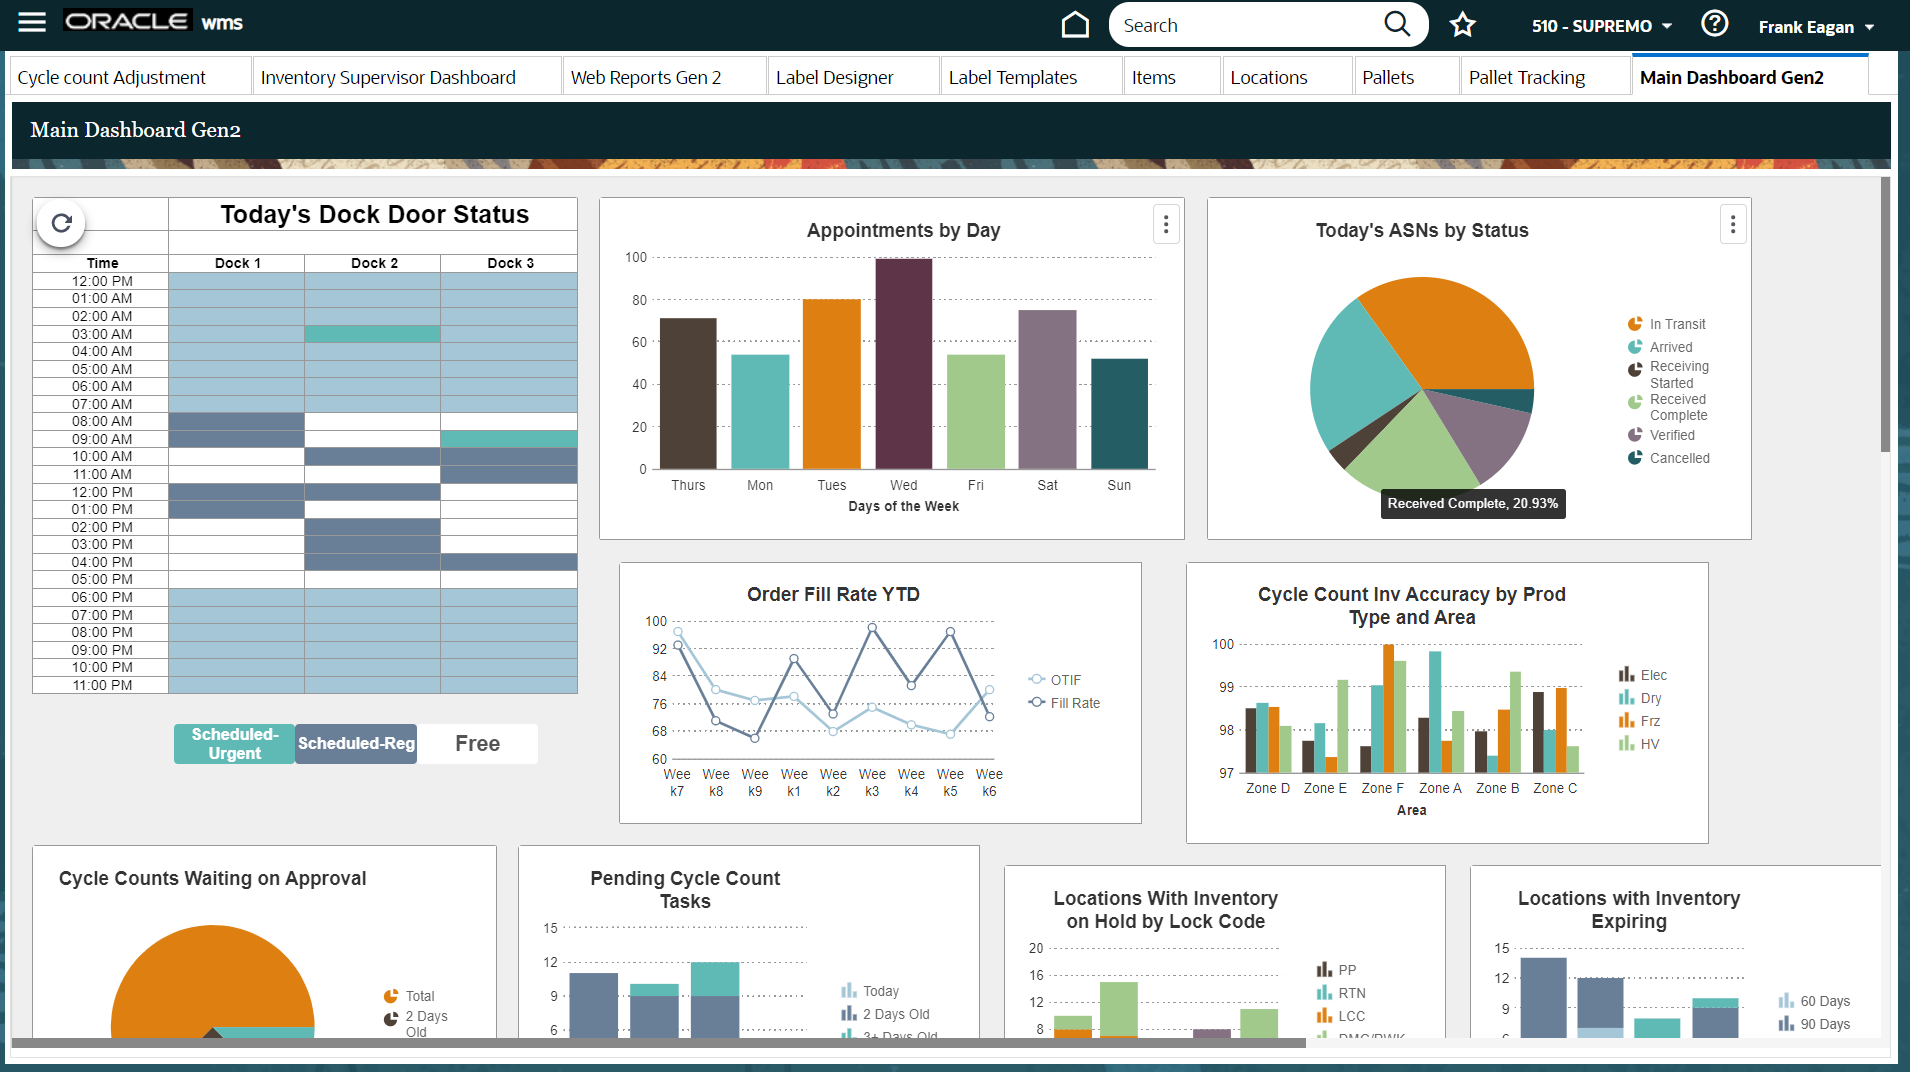Image resolution: width=1910 pixels, height=1072 pixels.
Task: Click the Dock 2 urgent 03:00 AM slot
Action: pyautogui.click(x=372, y=334)
